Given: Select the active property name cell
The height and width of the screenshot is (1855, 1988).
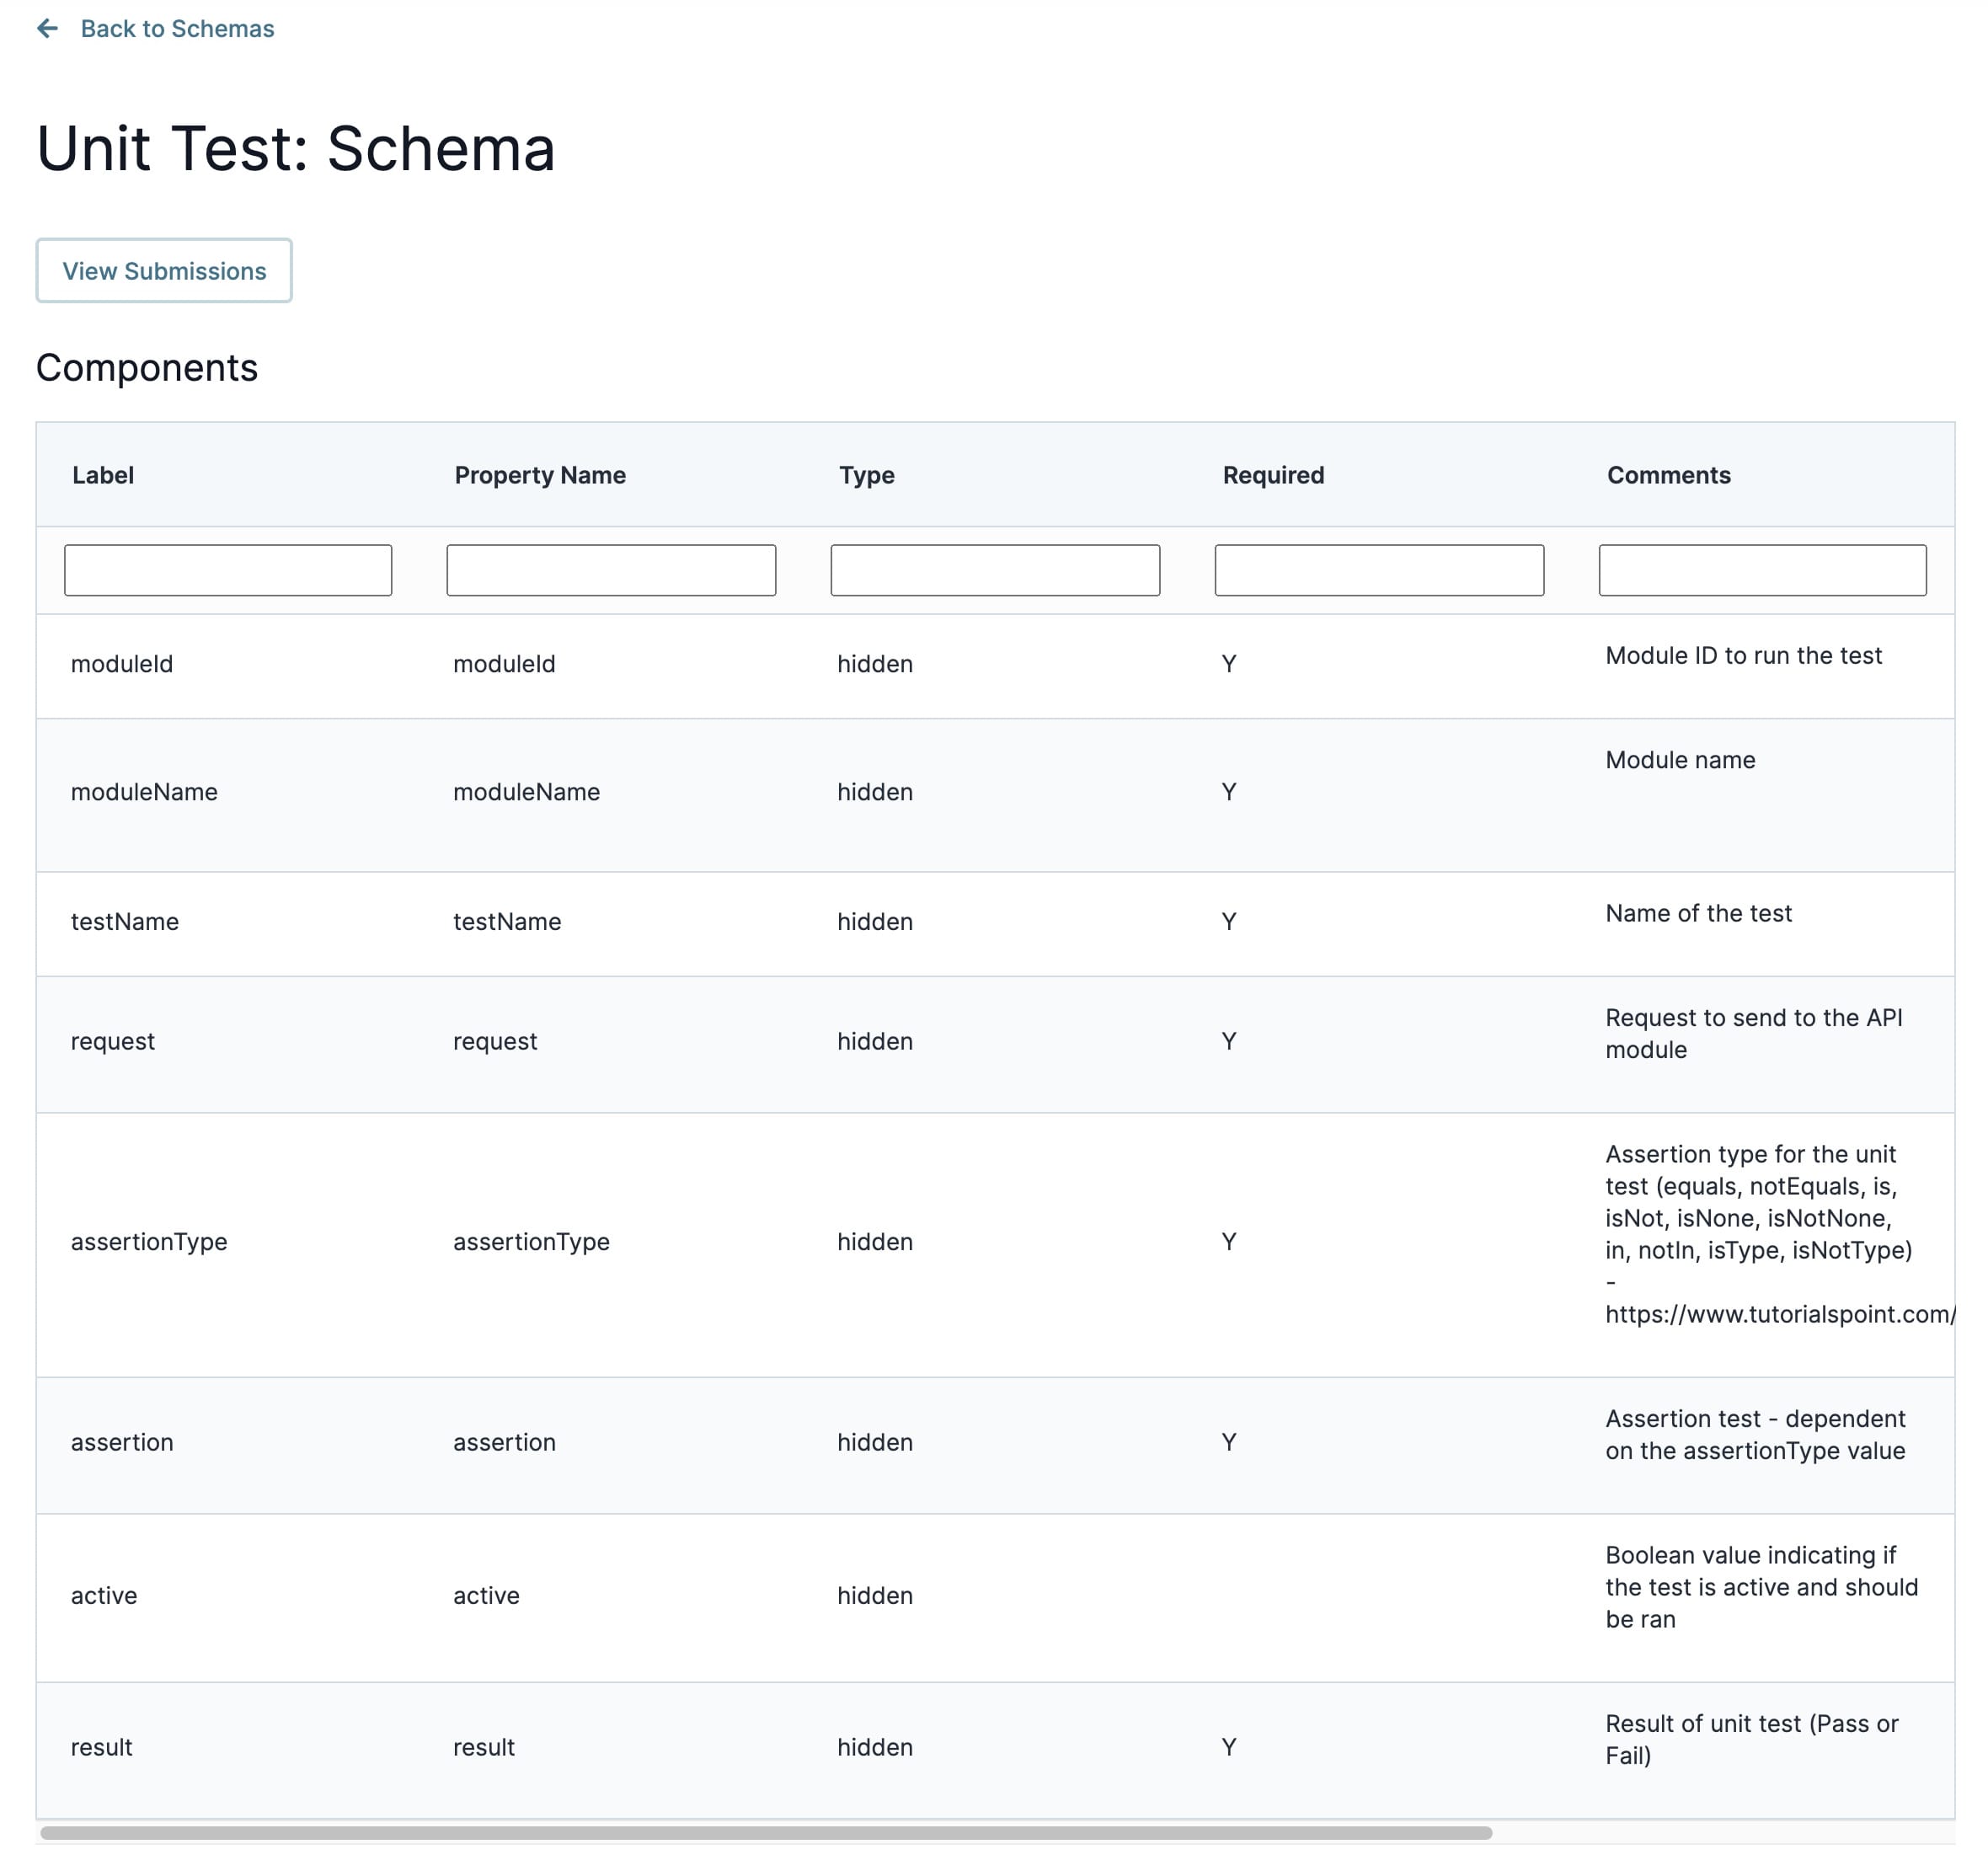Looking at the screenshot, I should (486, 1597).
